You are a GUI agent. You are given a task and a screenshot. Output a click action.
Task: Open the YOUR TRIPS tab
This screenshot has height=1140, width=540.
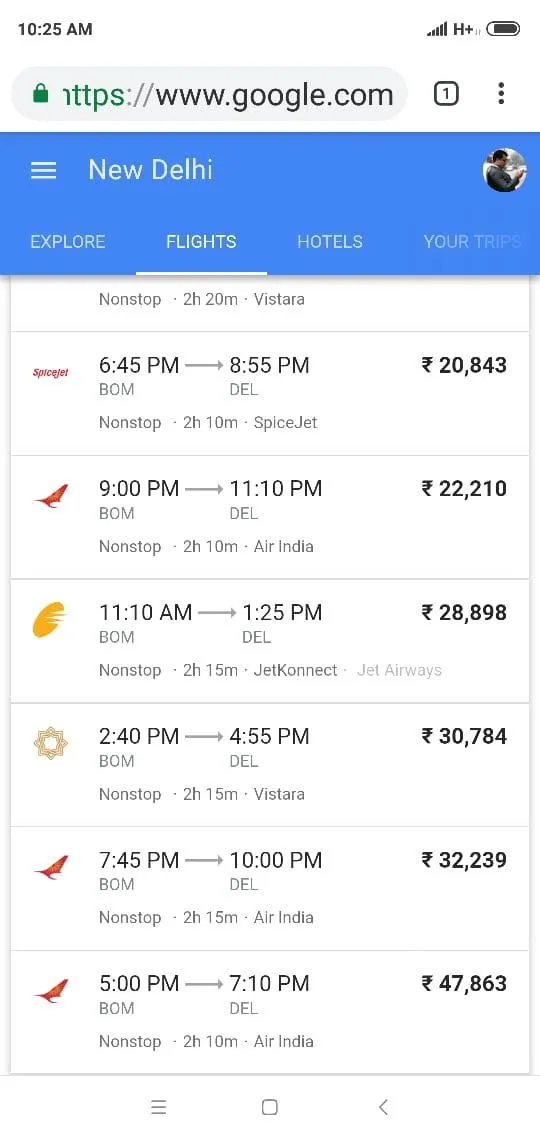pos(472,241)
